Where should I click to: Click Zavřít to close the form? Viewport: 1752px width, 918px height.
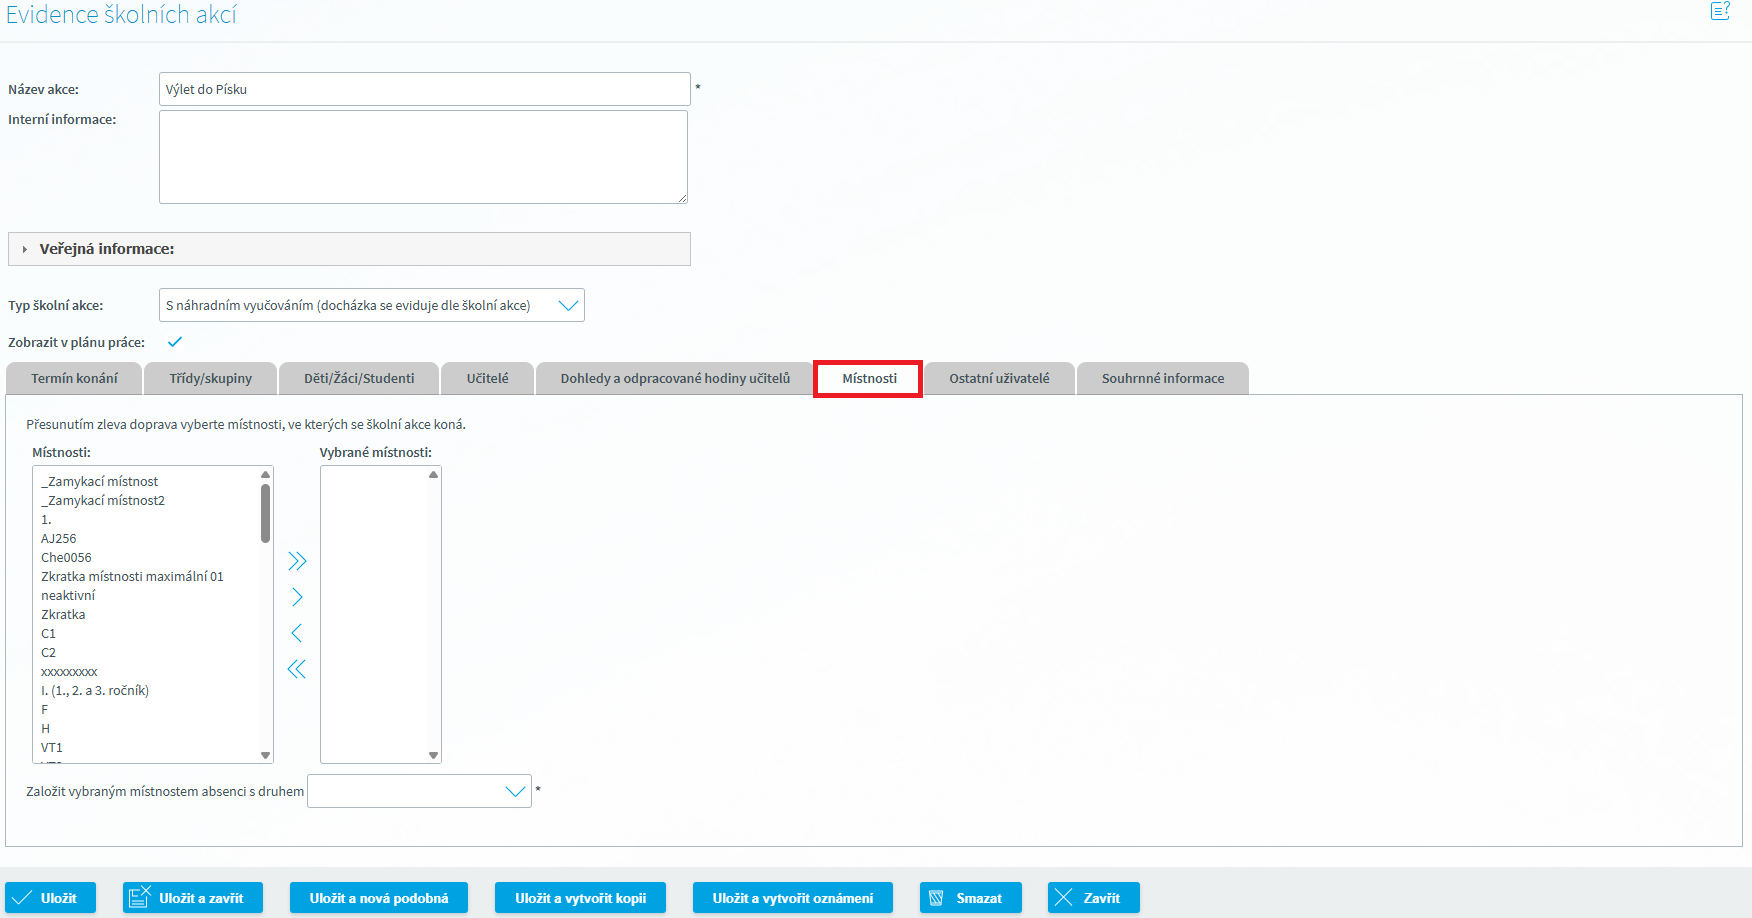(x=1093, y=898)
